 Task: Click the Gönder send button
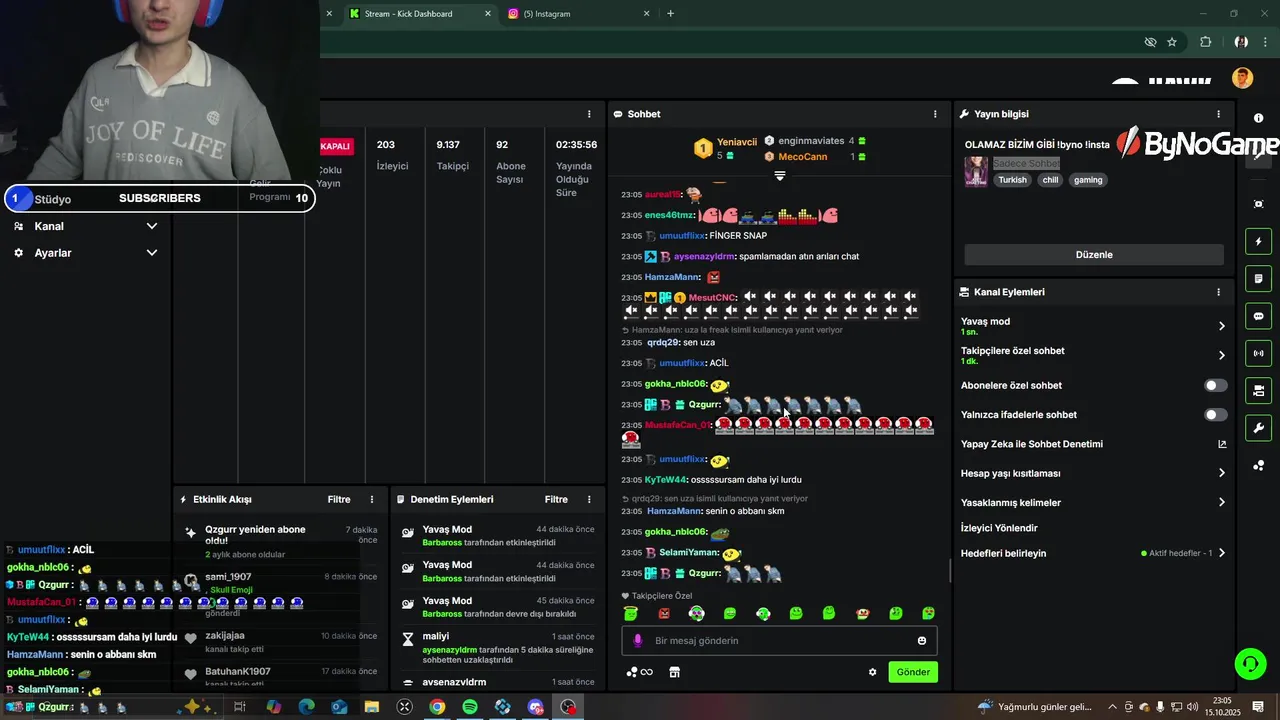coord(912,672)
